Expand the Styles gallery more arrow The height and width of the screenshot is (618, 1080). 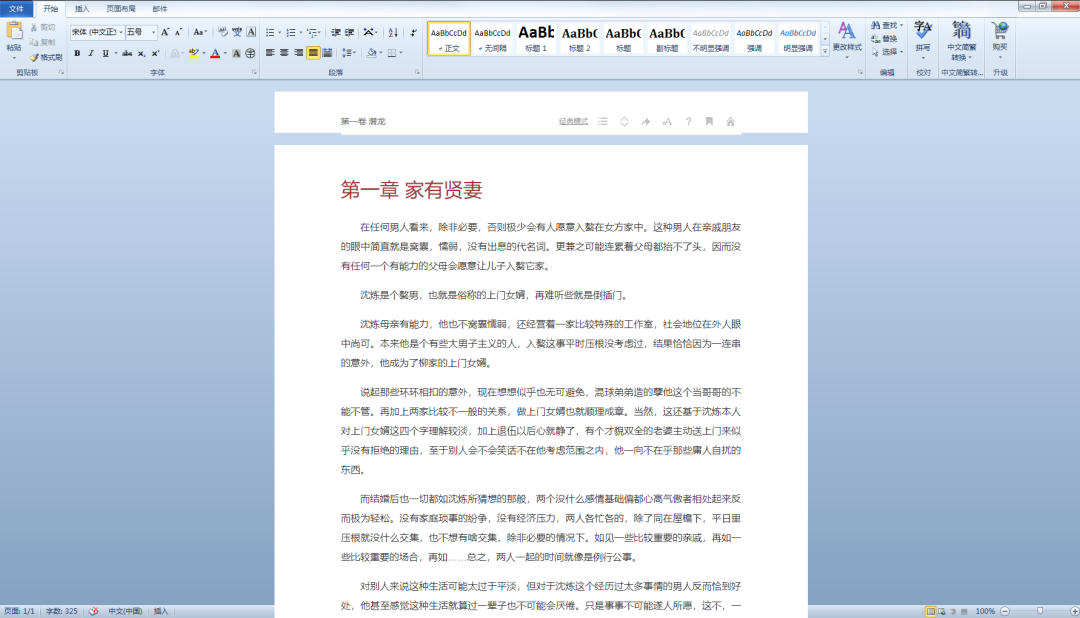tap(824, 51)
